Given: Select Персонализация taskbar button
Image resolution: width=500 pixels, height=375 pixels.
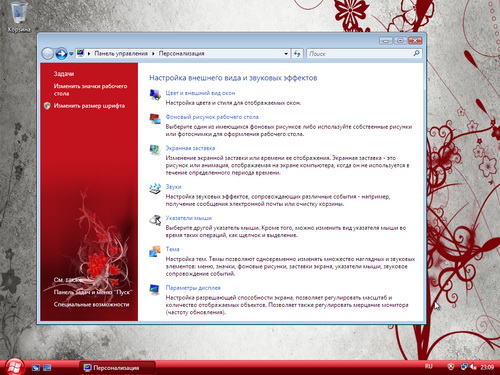Looking at the screenshot, I should (117, 368).
